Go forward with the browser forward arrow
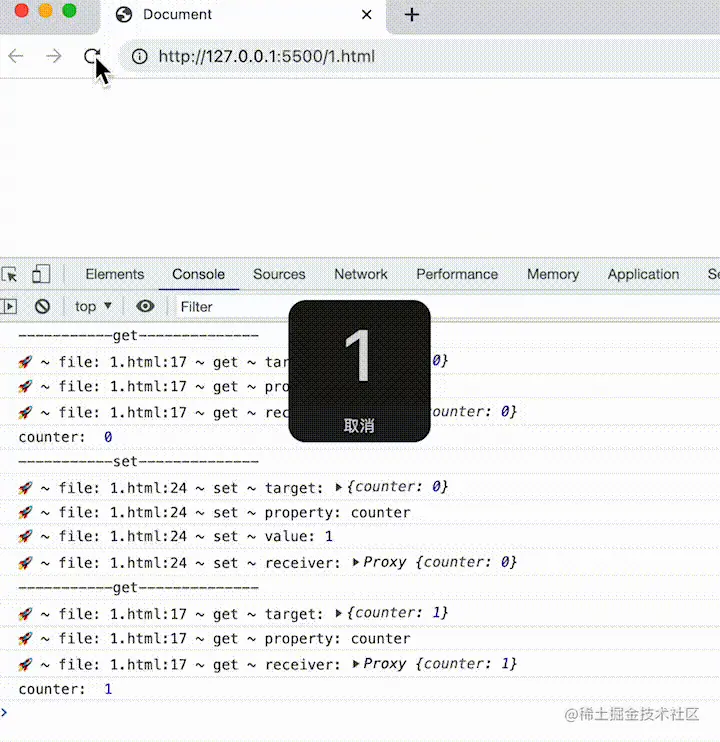The height and width of the screenshot is (742, 720). point(54,56)
